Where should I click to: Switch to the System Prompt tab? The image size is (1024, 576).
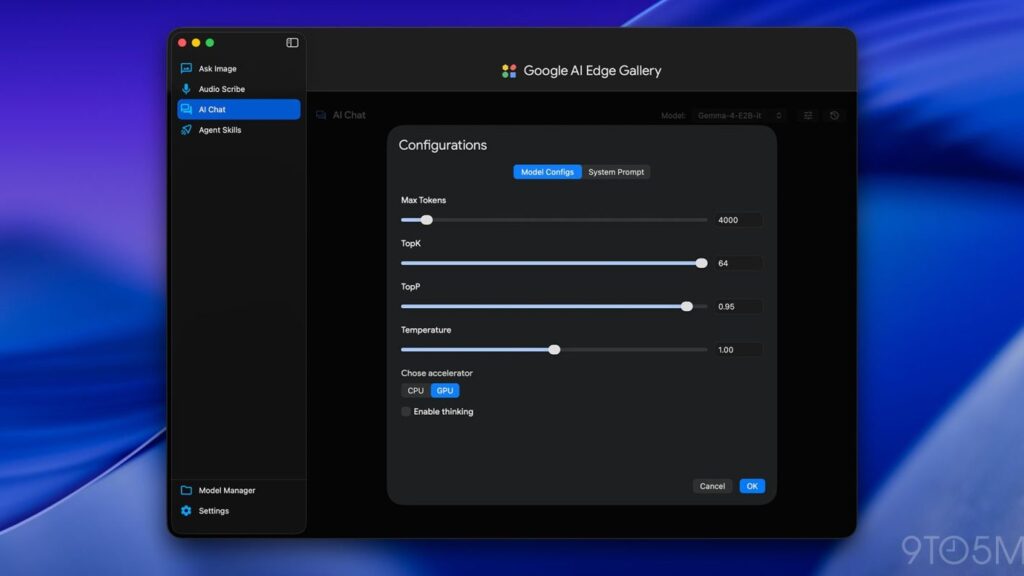pos(616,172)
